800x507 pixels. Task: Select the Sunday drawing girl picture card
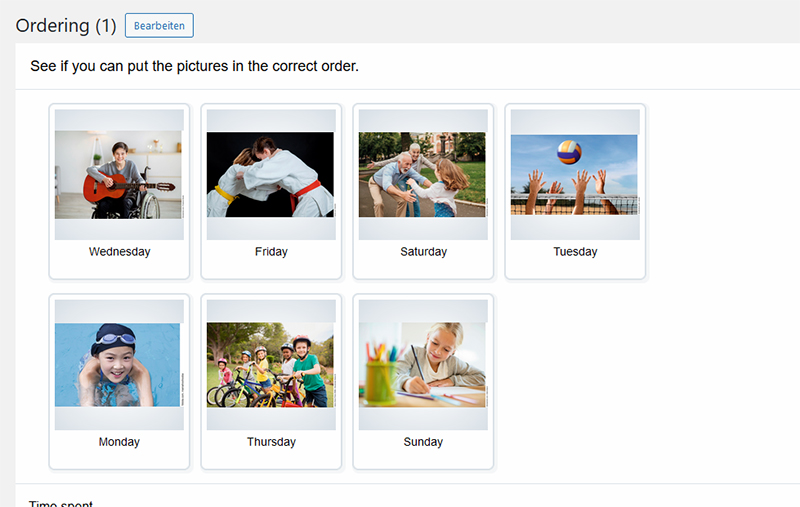point(423,382)
